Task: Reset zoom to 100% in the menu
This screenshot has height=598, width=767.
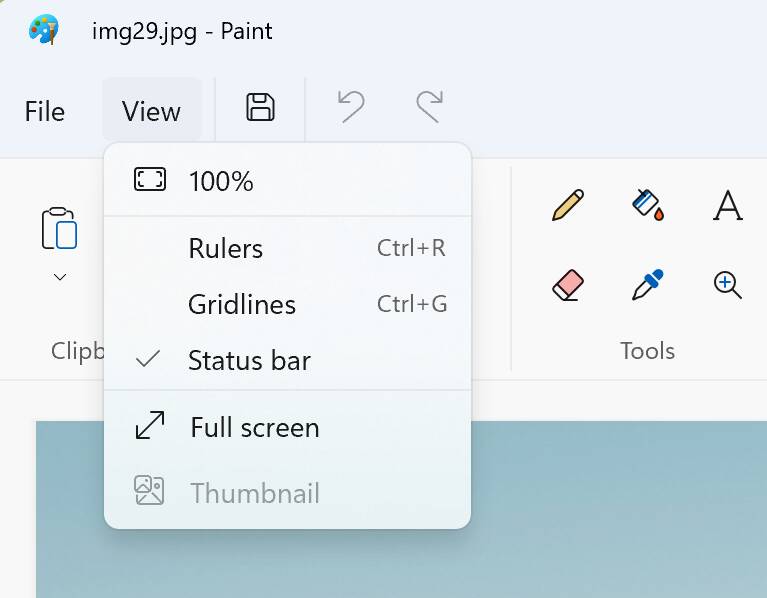Action: point(221,181)
